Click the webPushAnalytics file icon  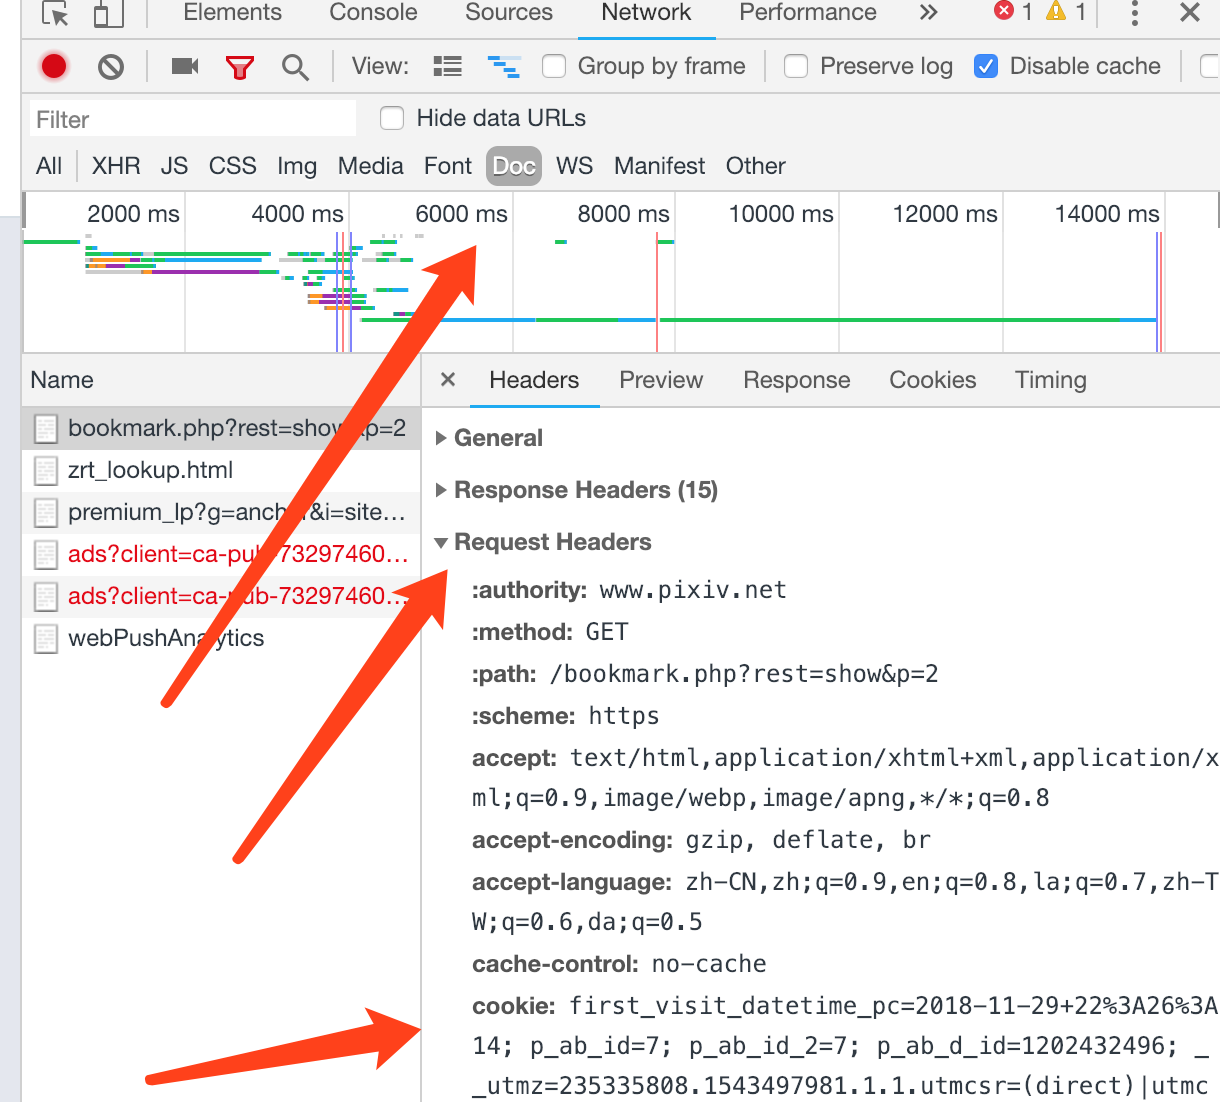(46, 639)
